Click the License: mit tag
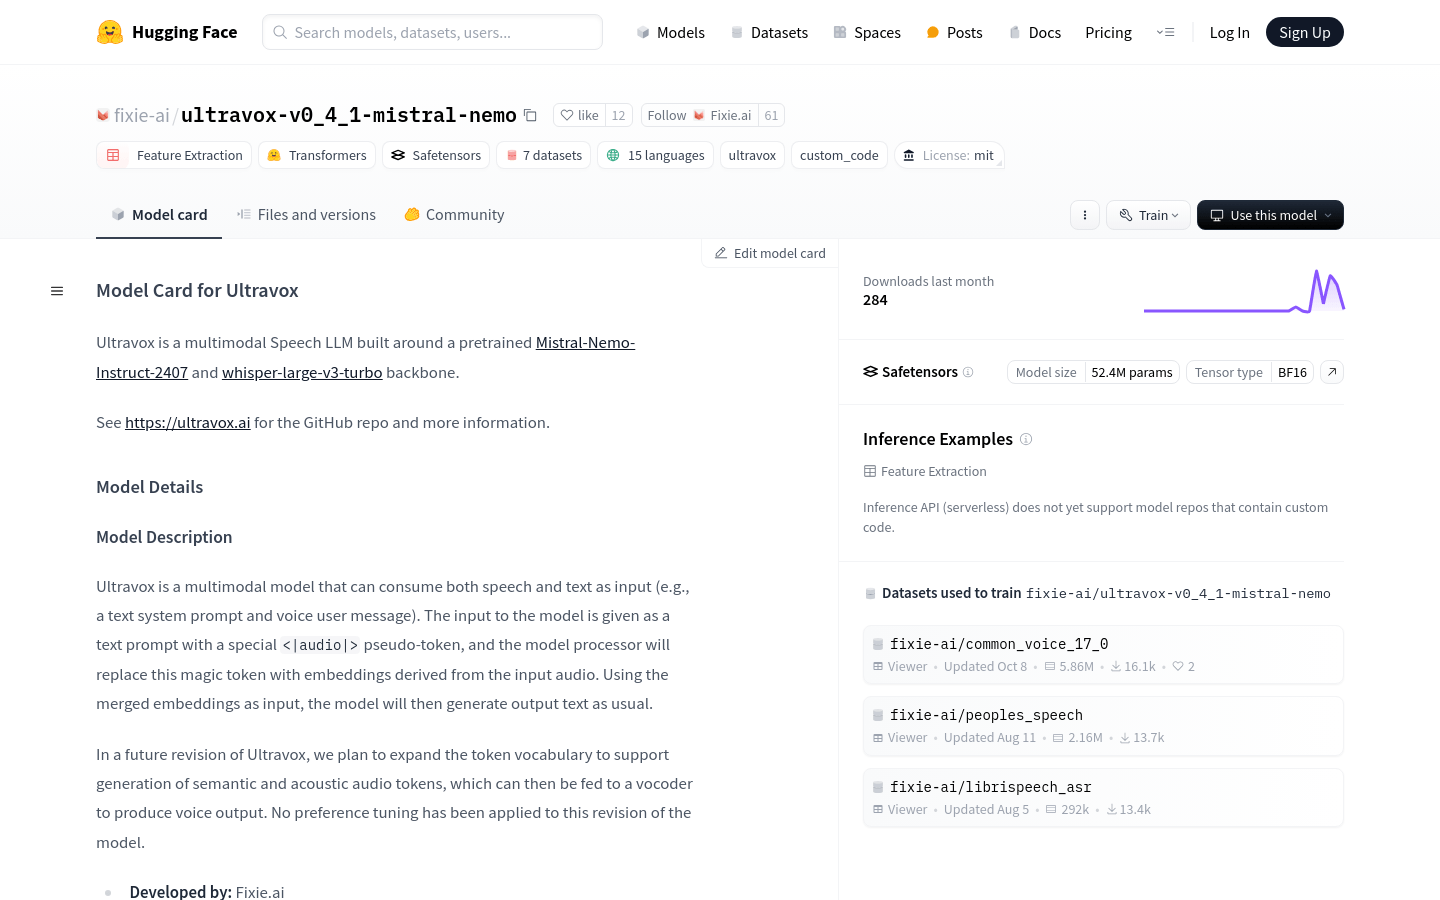This screenshot has width=1440, height=900. coord(949,155)
